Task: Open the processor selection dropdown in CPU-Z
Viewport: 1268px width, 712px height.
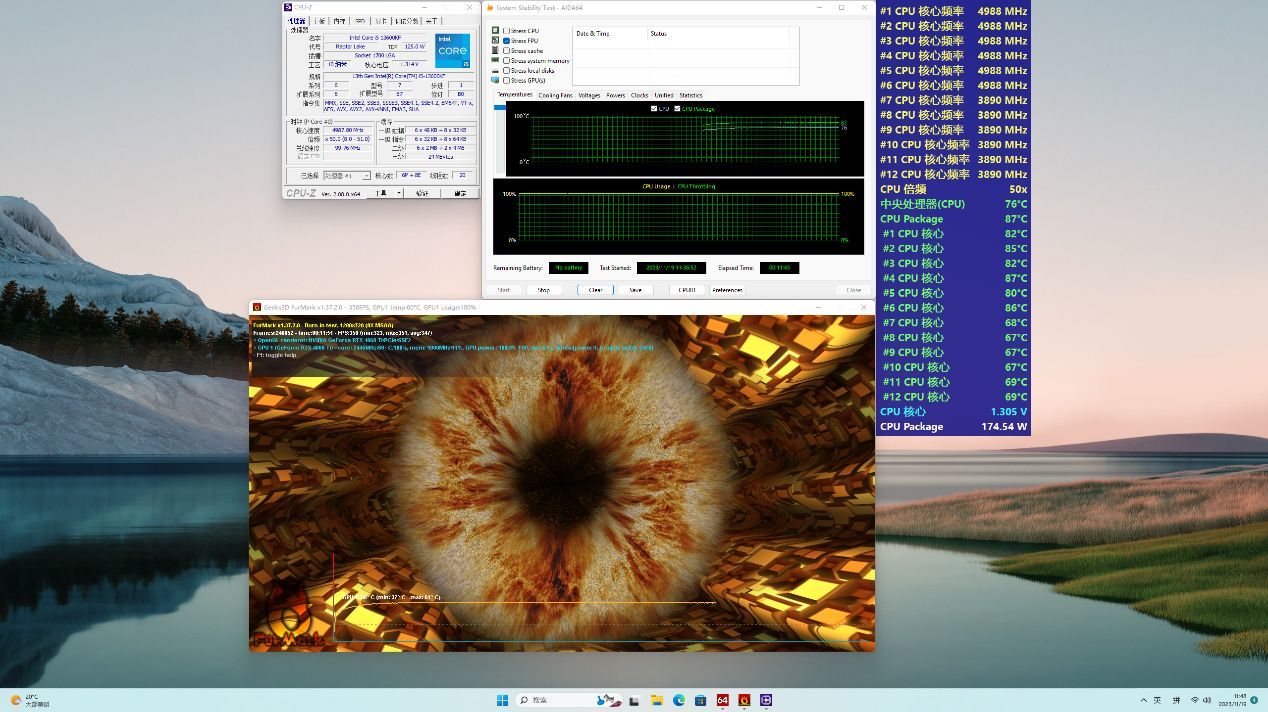Action: click(346, 175)
